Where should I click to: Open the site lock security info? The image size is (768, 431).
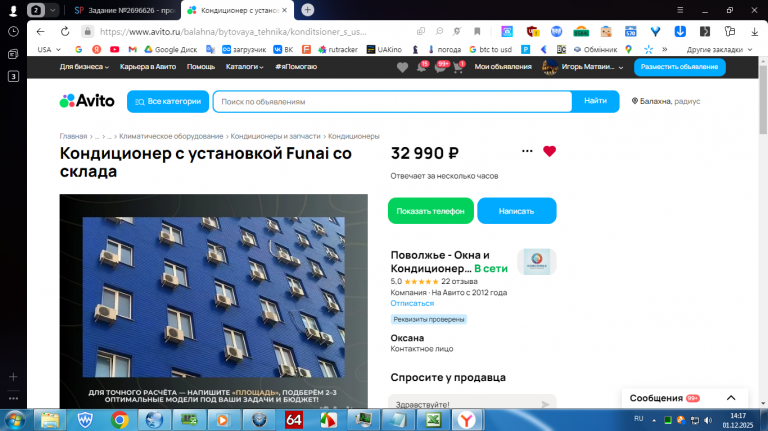pos(88,32)
